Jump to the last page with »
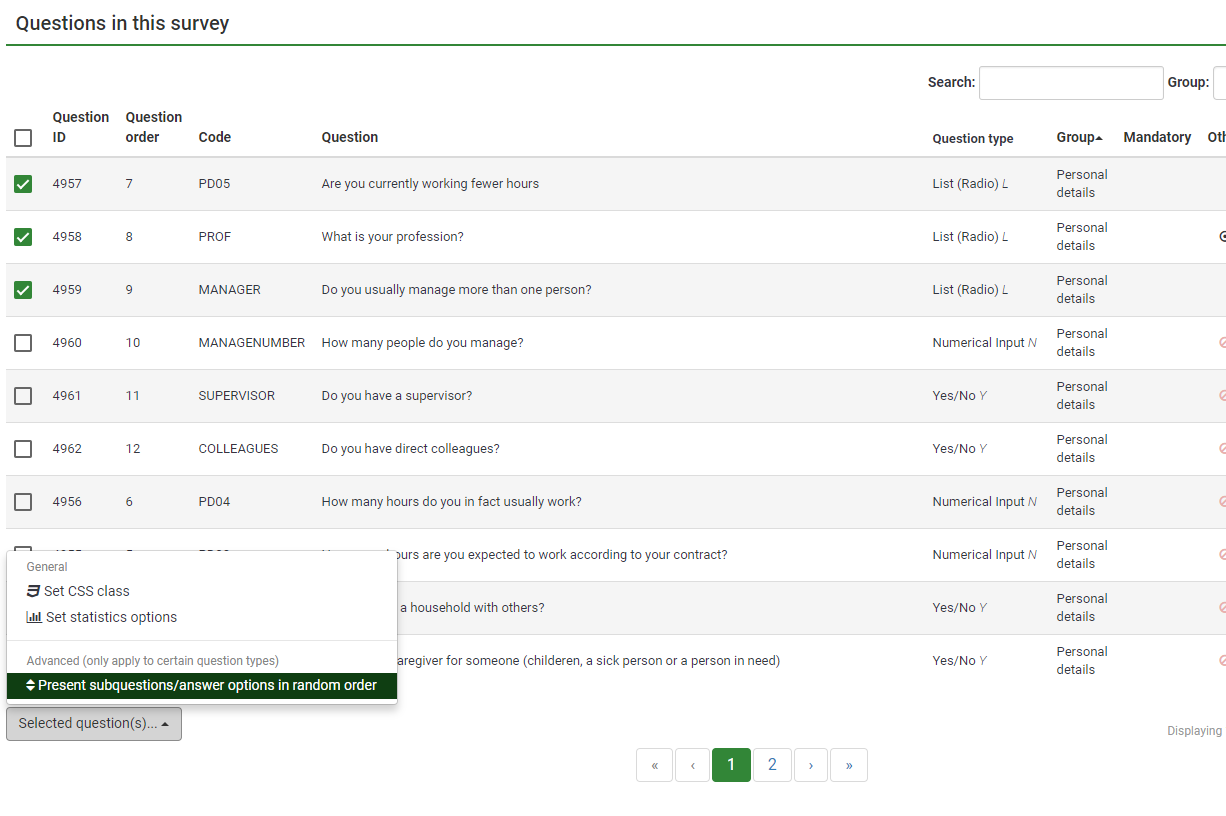 pyautogui.click(x=849, y=765)
